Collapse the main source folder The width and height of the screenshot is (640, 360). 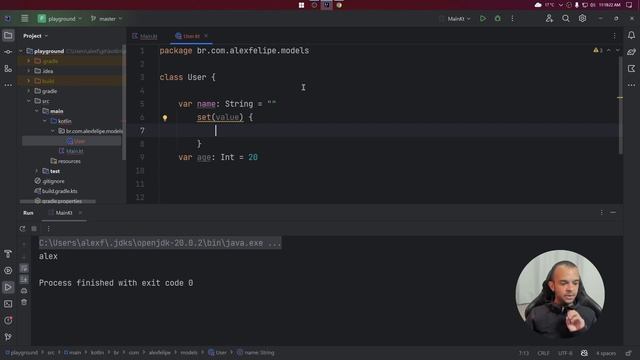coord(37,111)
